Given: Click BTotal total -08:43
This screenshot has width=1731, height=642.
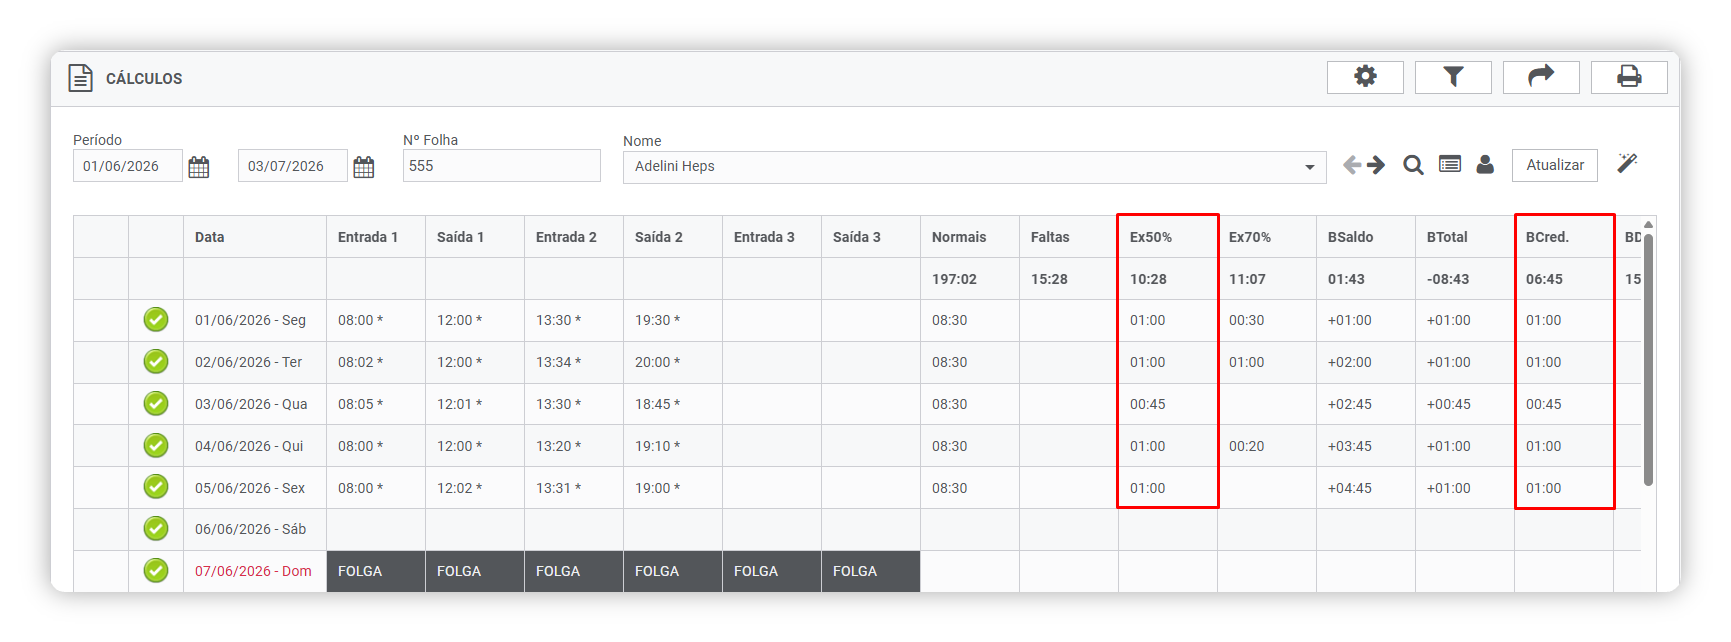Looking at the screenshot, I should tap(1465, 279).
